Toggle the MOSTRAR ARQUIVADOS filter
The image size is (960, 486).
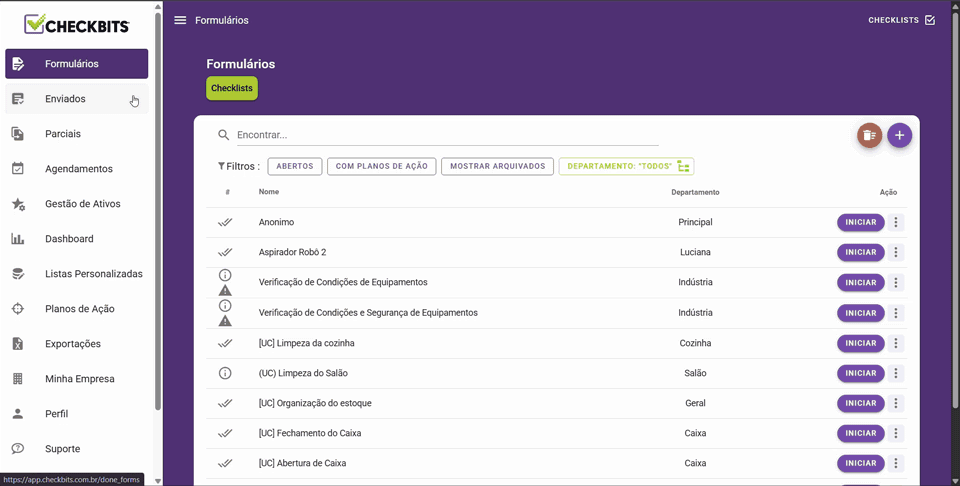pos(497,167)
